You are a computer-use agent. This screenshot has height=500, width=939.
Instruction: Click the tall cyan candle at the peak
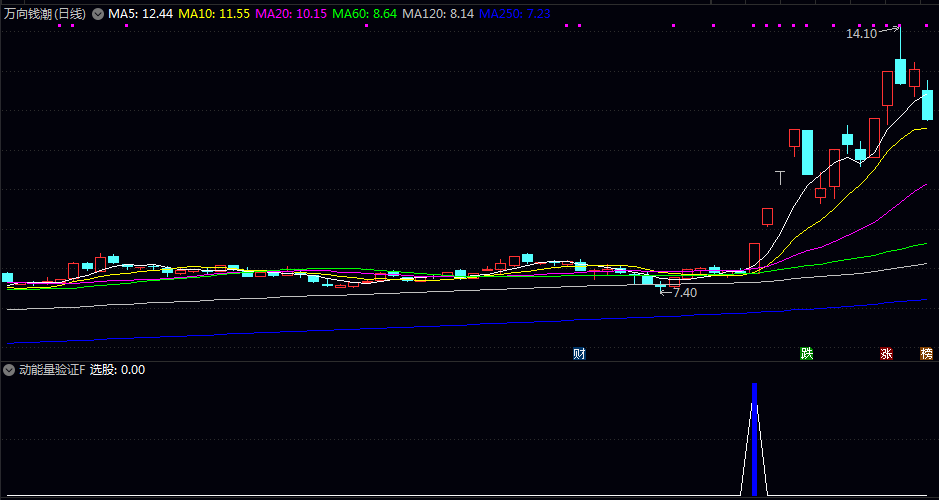[x=900, y=70]
